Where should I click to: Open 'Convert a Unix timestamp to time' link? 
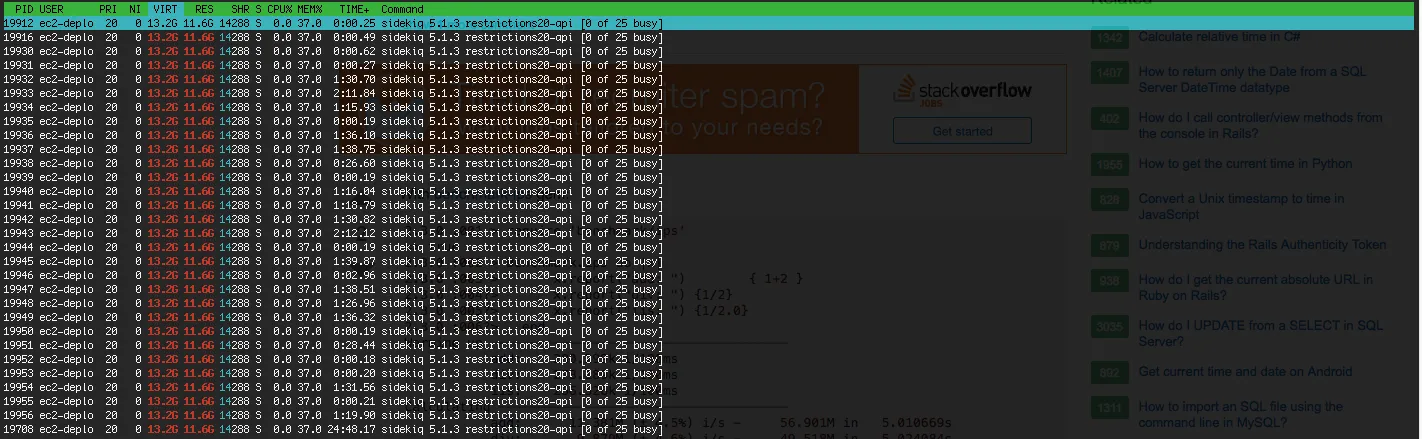[x=1241, y=206]
